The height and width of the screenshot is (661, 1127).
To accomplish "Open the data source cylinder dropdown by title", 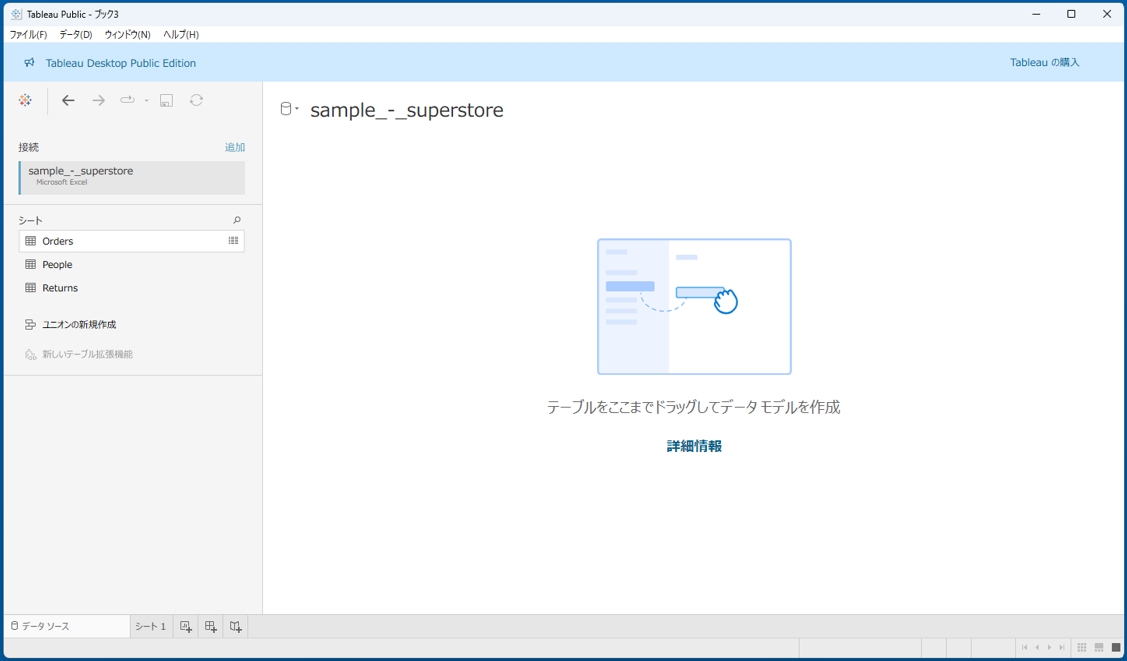I will click(x=289, y=109).
